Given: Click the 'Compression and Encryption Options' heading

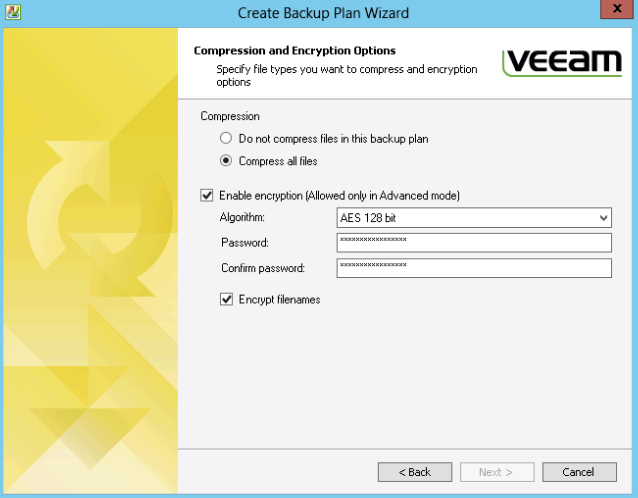Looking at the screenshot, I should pos(295,50).
